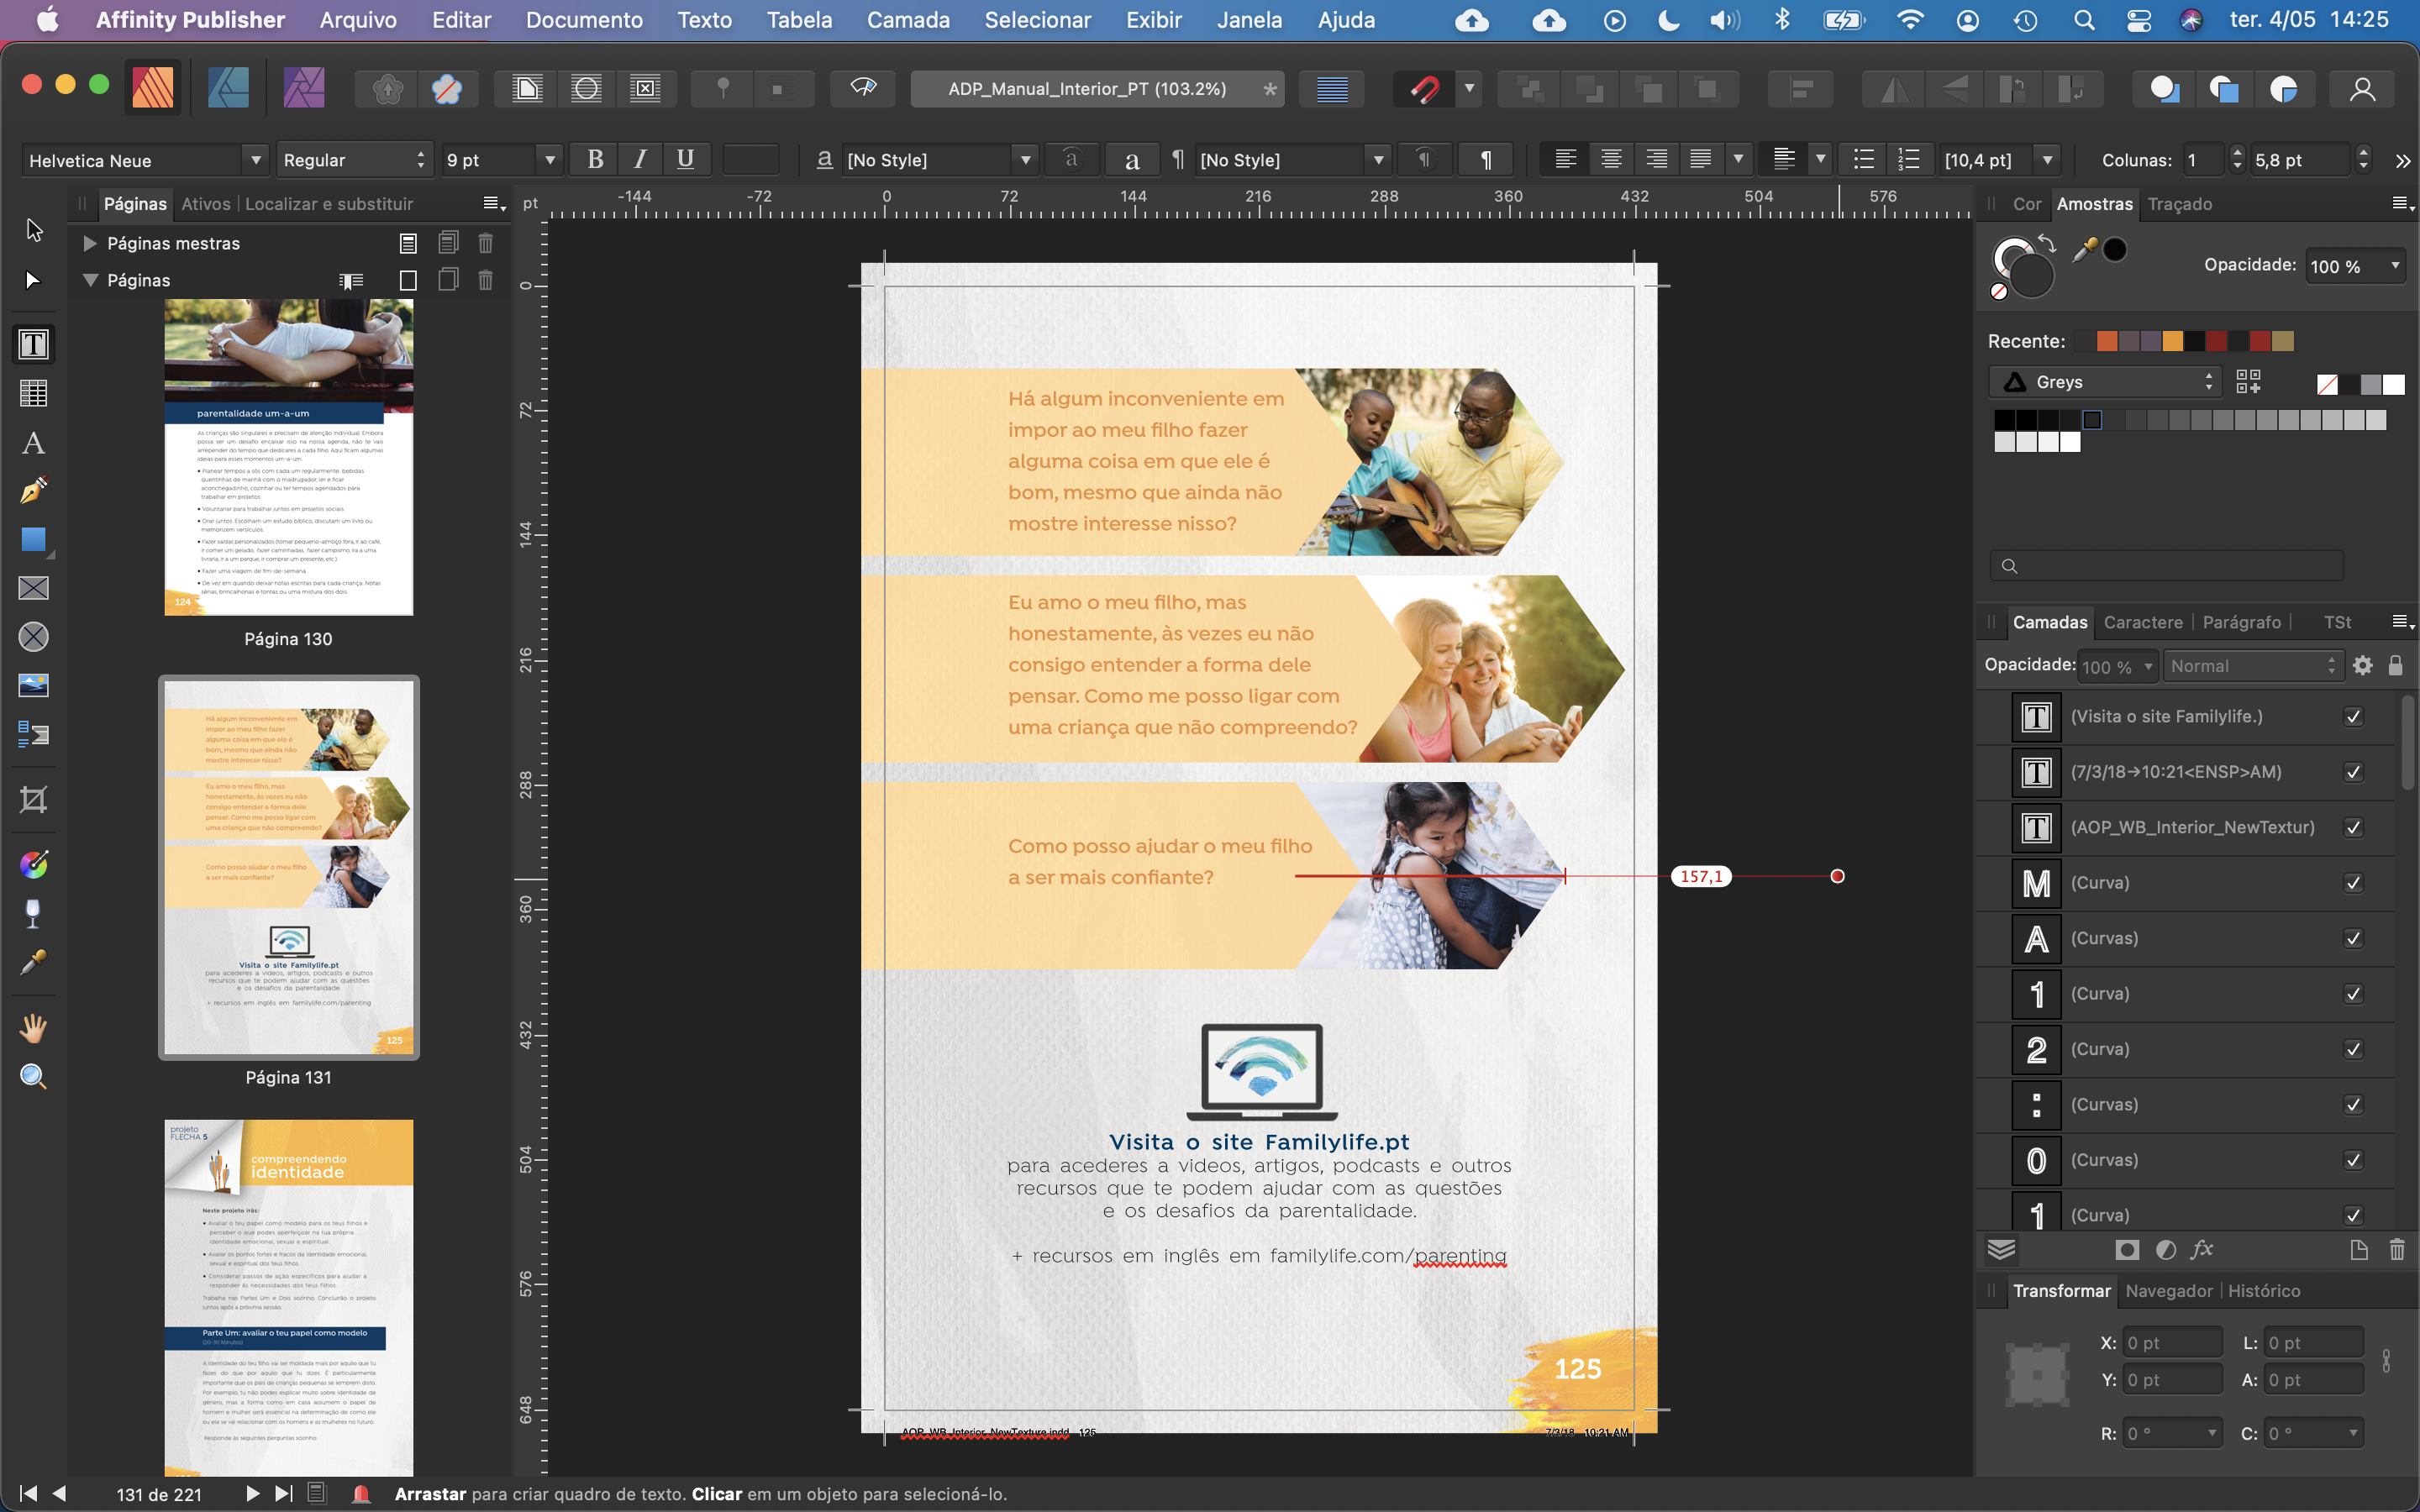This screenshot has height=1512, width=2420.
Task: Toggle Bold text formatting
Action: pos(595,160)
